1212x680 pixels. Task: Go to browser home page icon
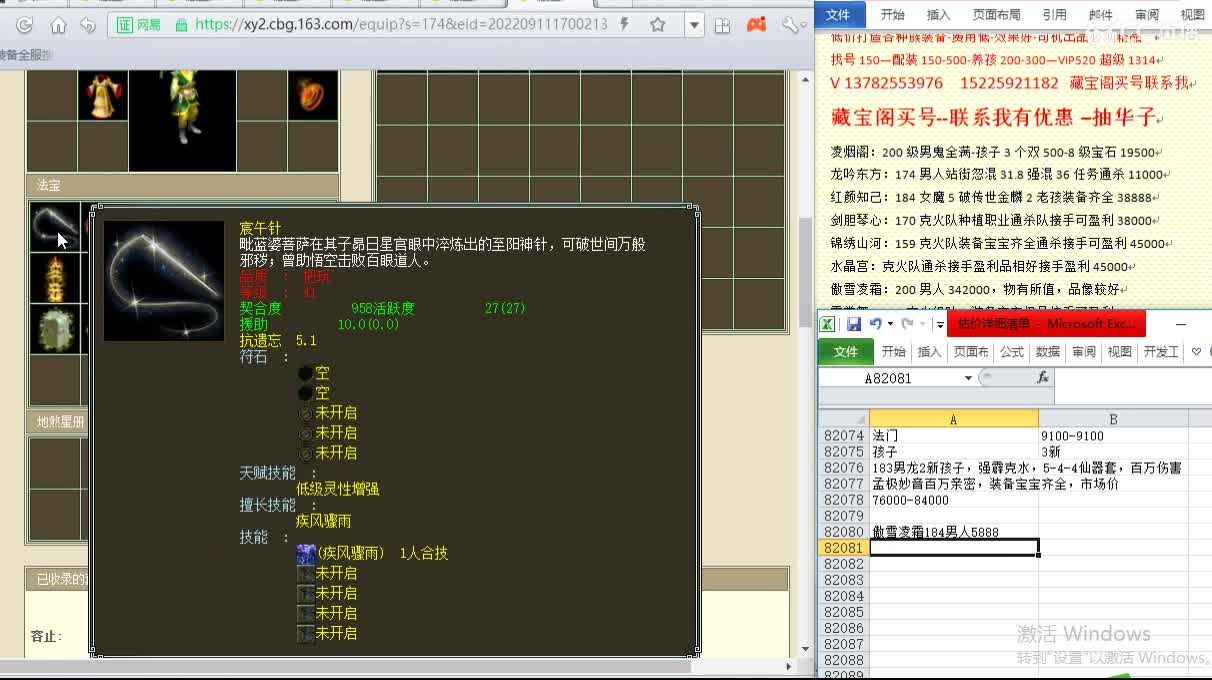tap(57, 25)
